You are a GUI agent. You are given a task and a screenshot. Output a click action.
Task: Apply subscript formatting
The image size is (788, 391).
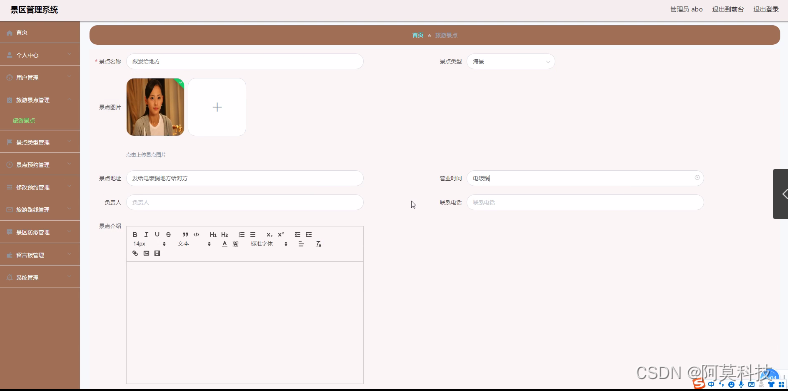coord(269,235)
